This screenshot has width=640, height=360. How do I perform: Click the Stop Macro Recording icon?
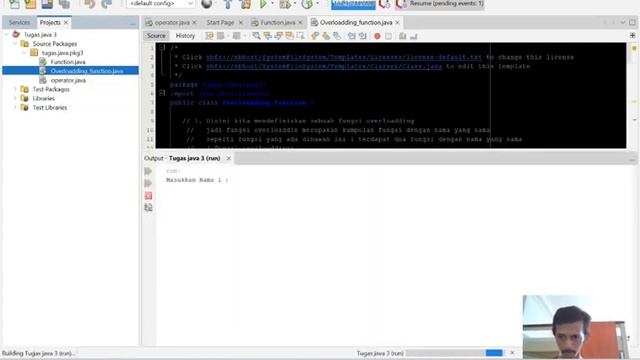pos(388,36)
